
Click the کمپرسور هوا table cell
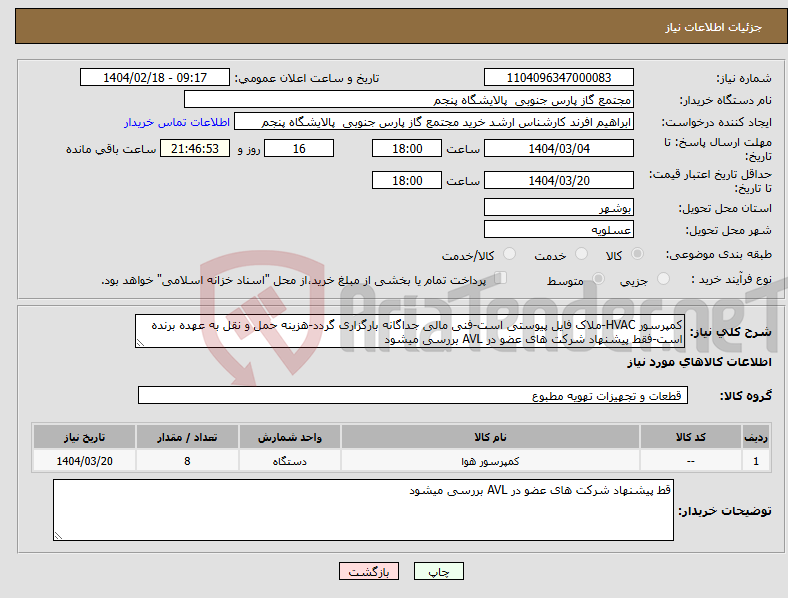[490, 461]
